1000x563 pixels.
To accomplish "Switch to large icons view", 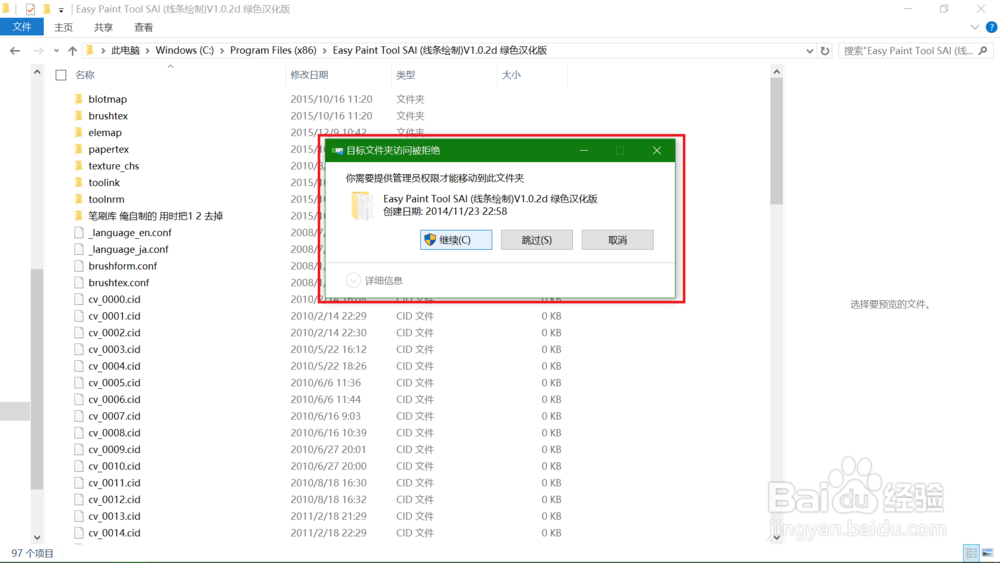I will point(987,553).
